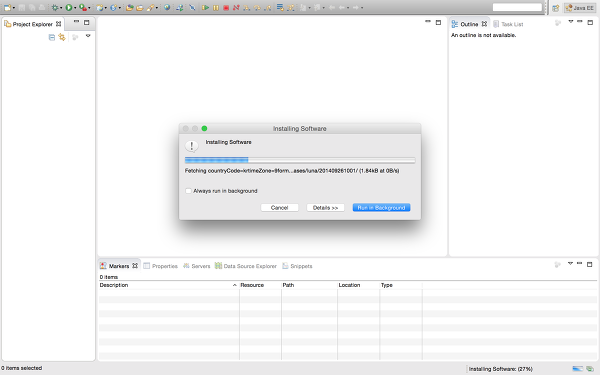Click the Open Task folder icon
Viewport: 600px width, 375px height.
click(140, 7)
